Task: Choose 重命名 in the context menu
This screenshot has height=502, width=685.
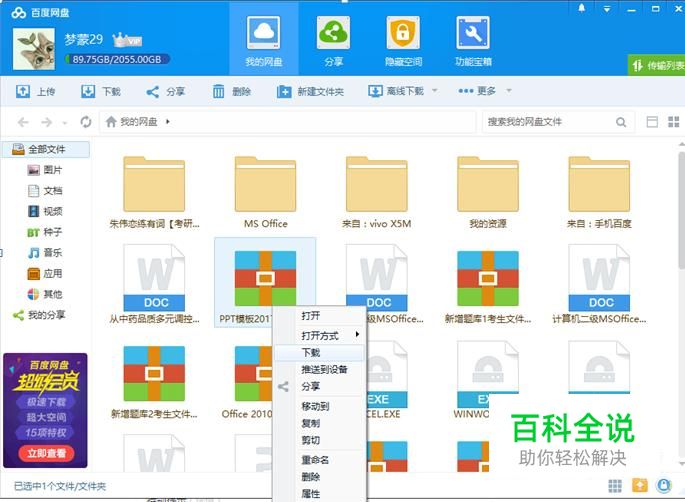Action: [x=319, y=460]
